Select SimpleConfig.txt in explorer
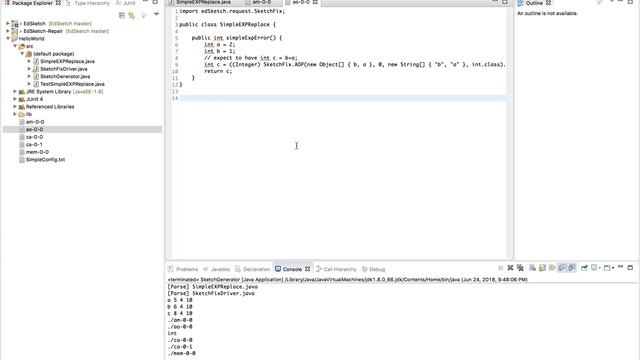 45,160
